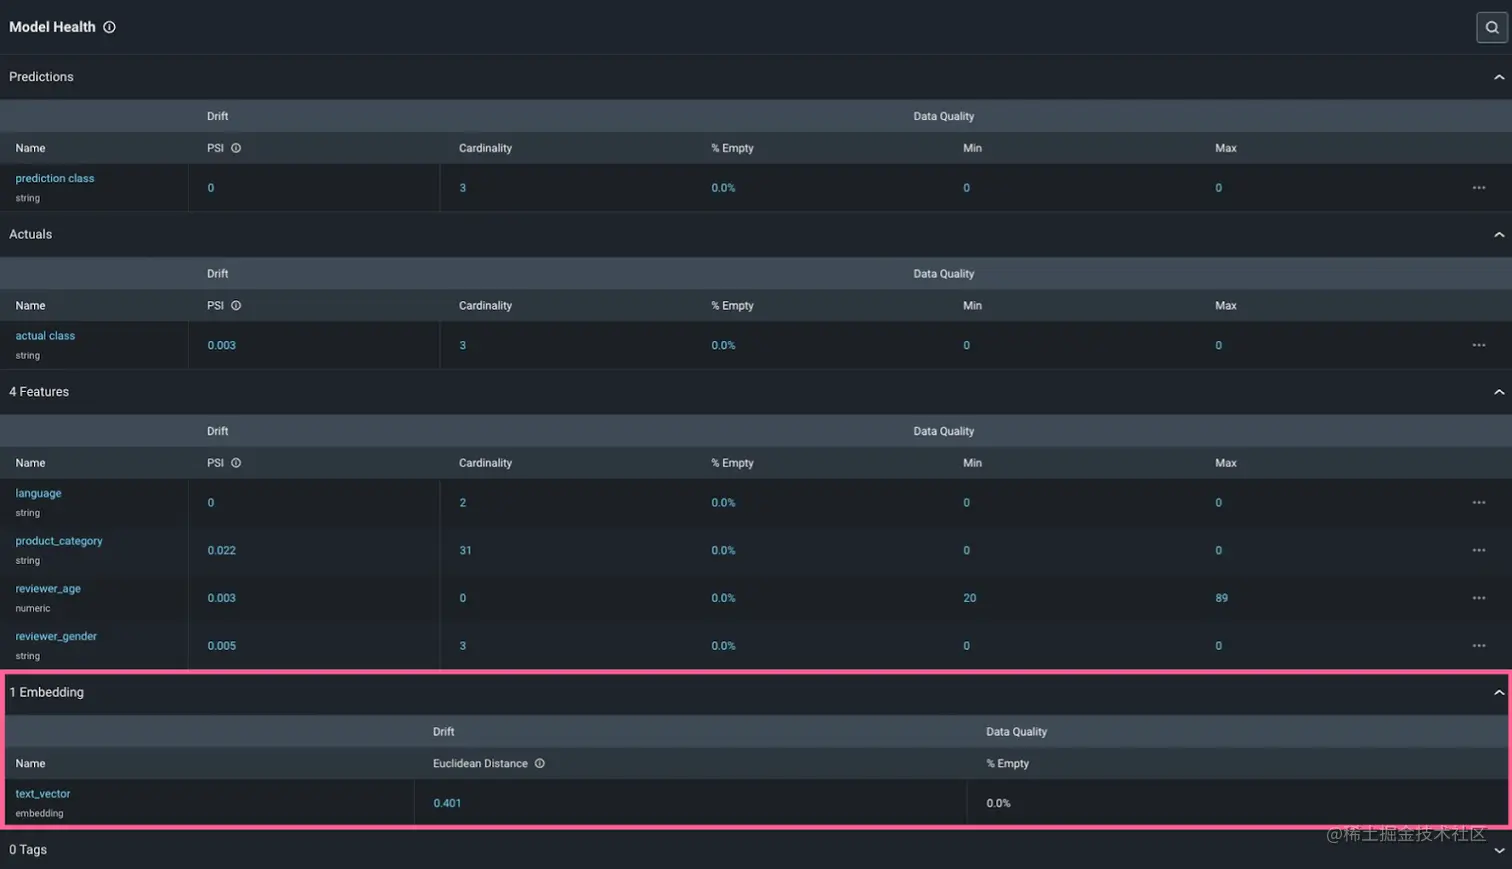The height and width of the screenshot is (869, 1512).
Task: Open more options for actual class row
Action: 1478,345
